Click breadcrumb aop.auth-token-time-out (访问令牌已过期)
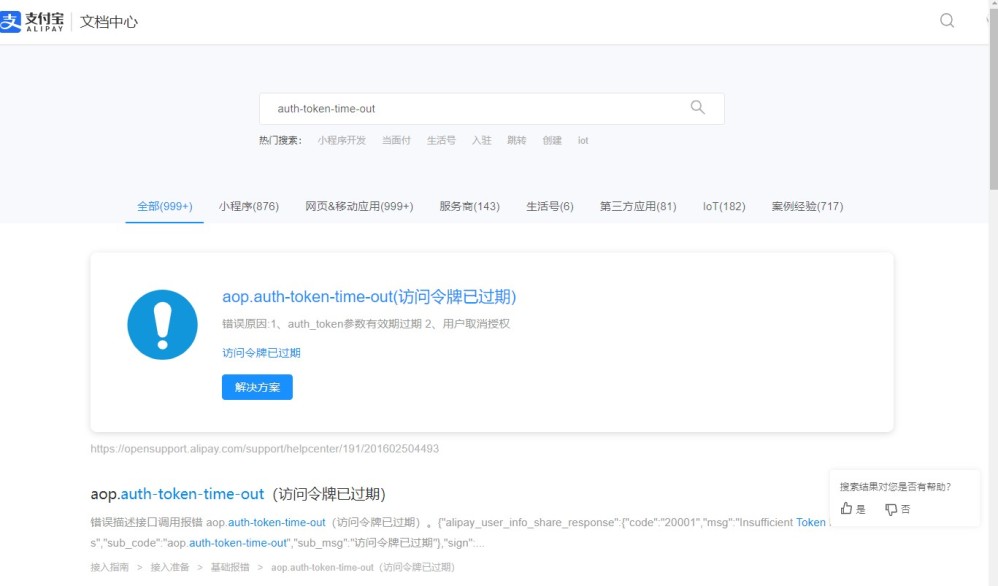The height and width of the screenshot is (586, 998). point(363,567)
